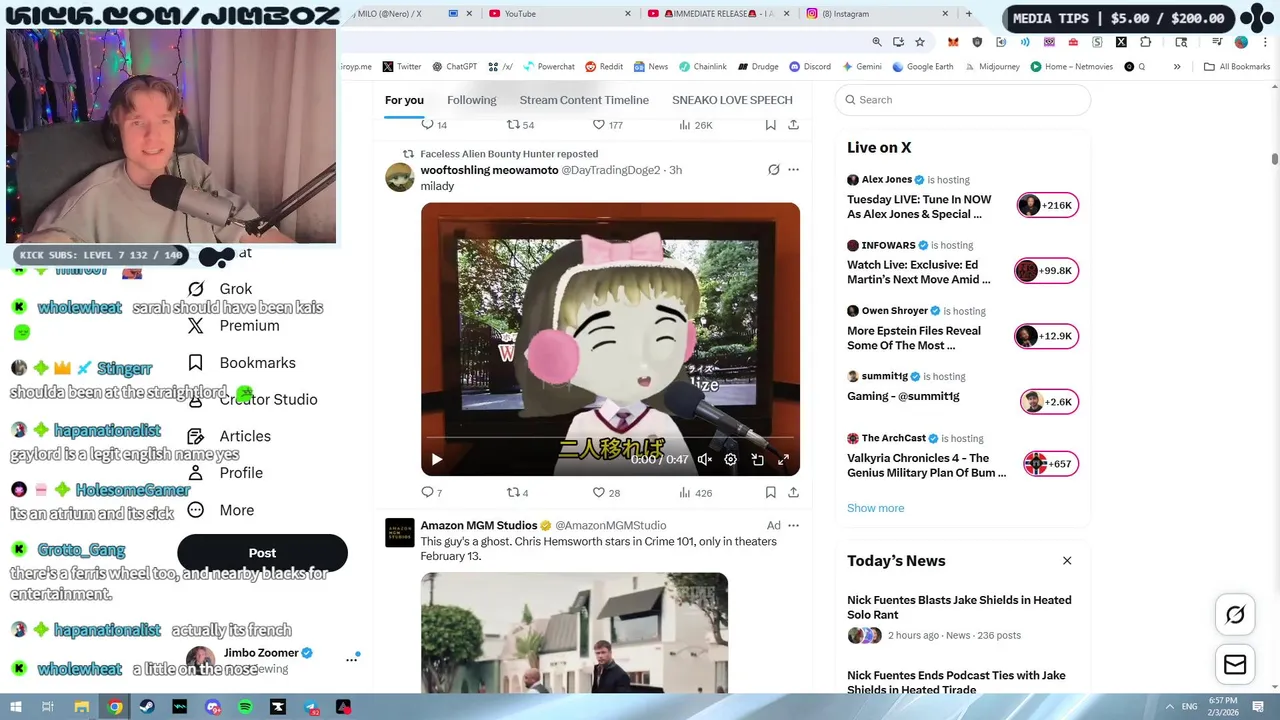Open the floating Grok button
The image size is (1280, 720).
[1235, 615]
